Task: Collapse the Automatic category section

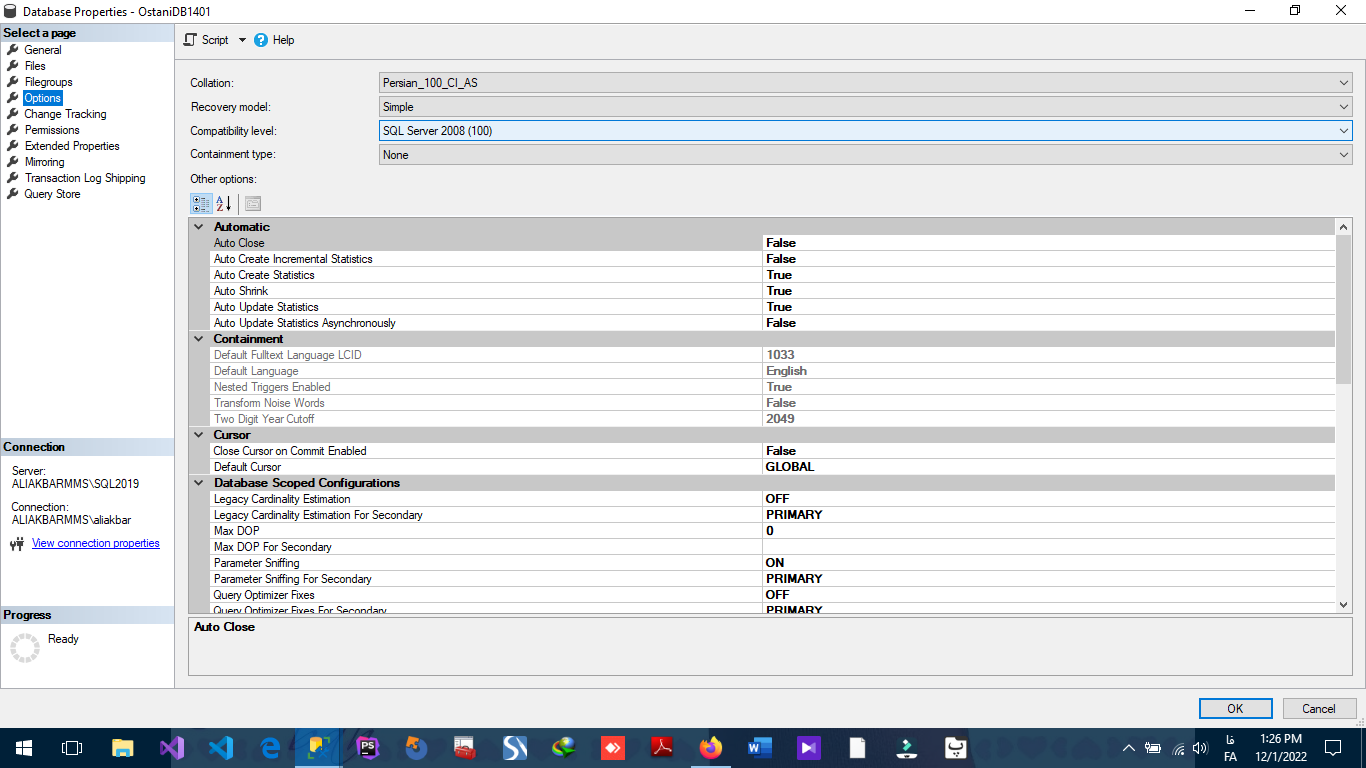Action: coord(198,227)
